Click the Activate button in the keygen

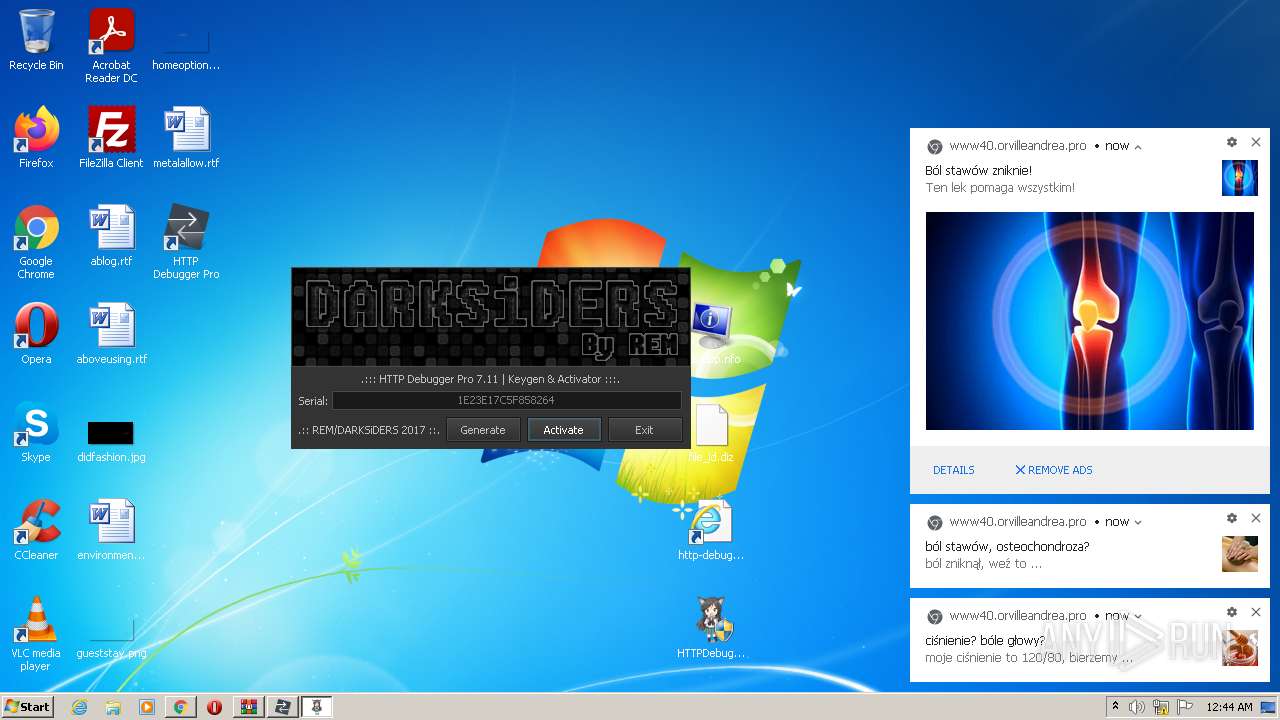(563, 430)
